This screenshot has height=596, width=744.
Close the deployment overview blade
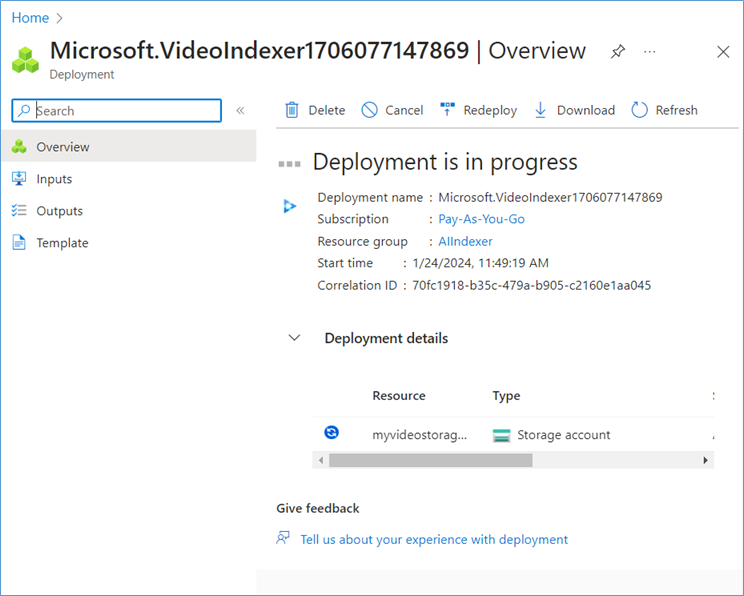click(723, 52)
